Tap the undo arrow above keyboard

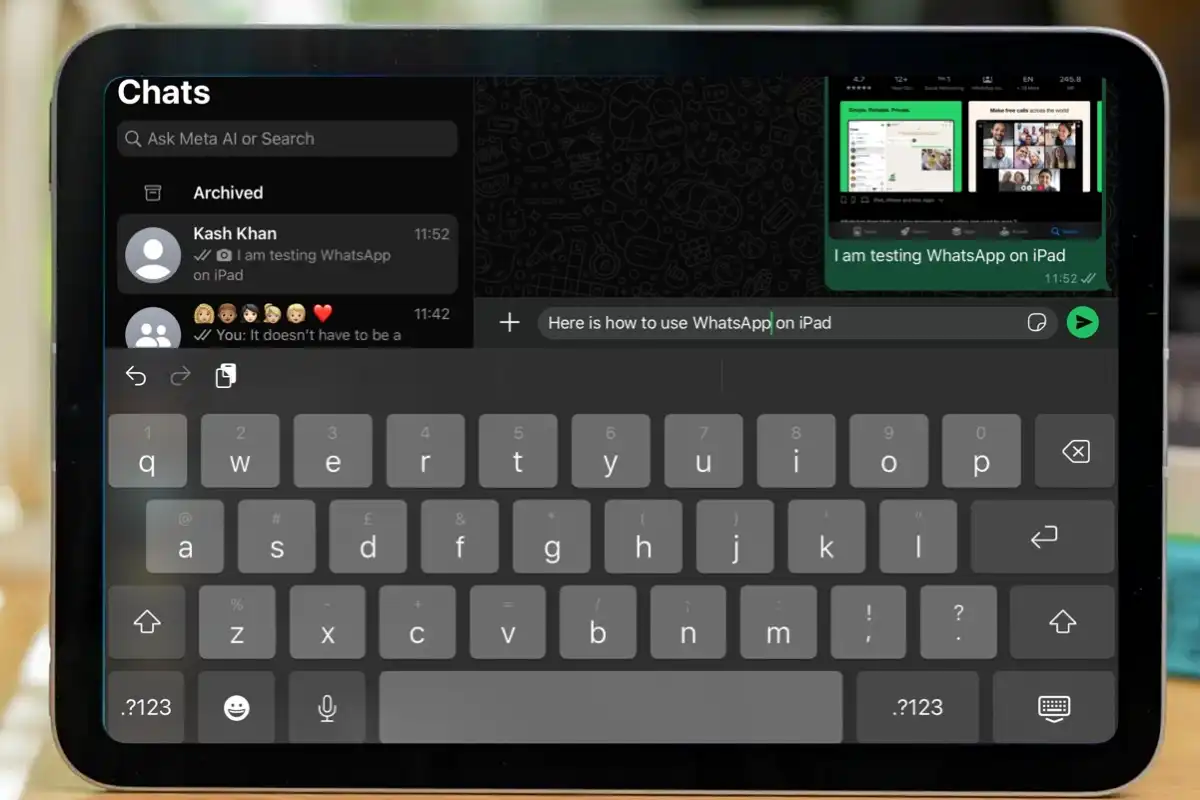pyautogui.click(x=136, y=376)
